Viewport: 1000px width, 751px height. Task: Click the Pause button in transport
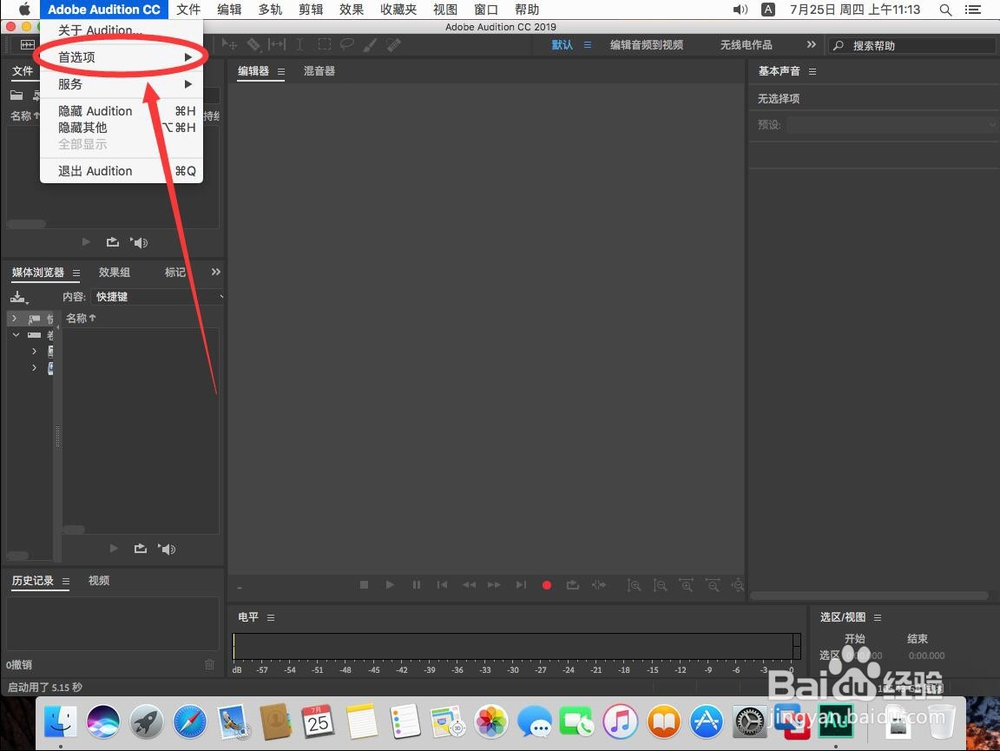click(416, 585)
